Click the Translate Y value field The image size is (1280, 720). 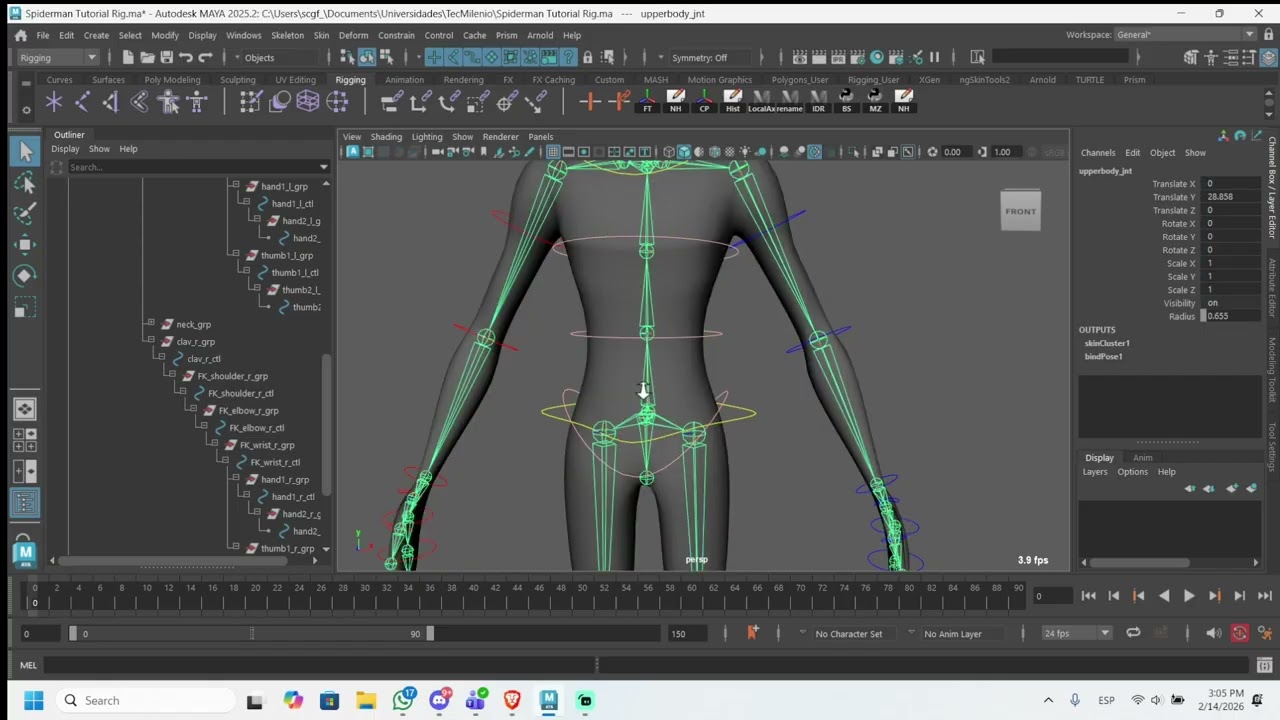coord(1231,197)
